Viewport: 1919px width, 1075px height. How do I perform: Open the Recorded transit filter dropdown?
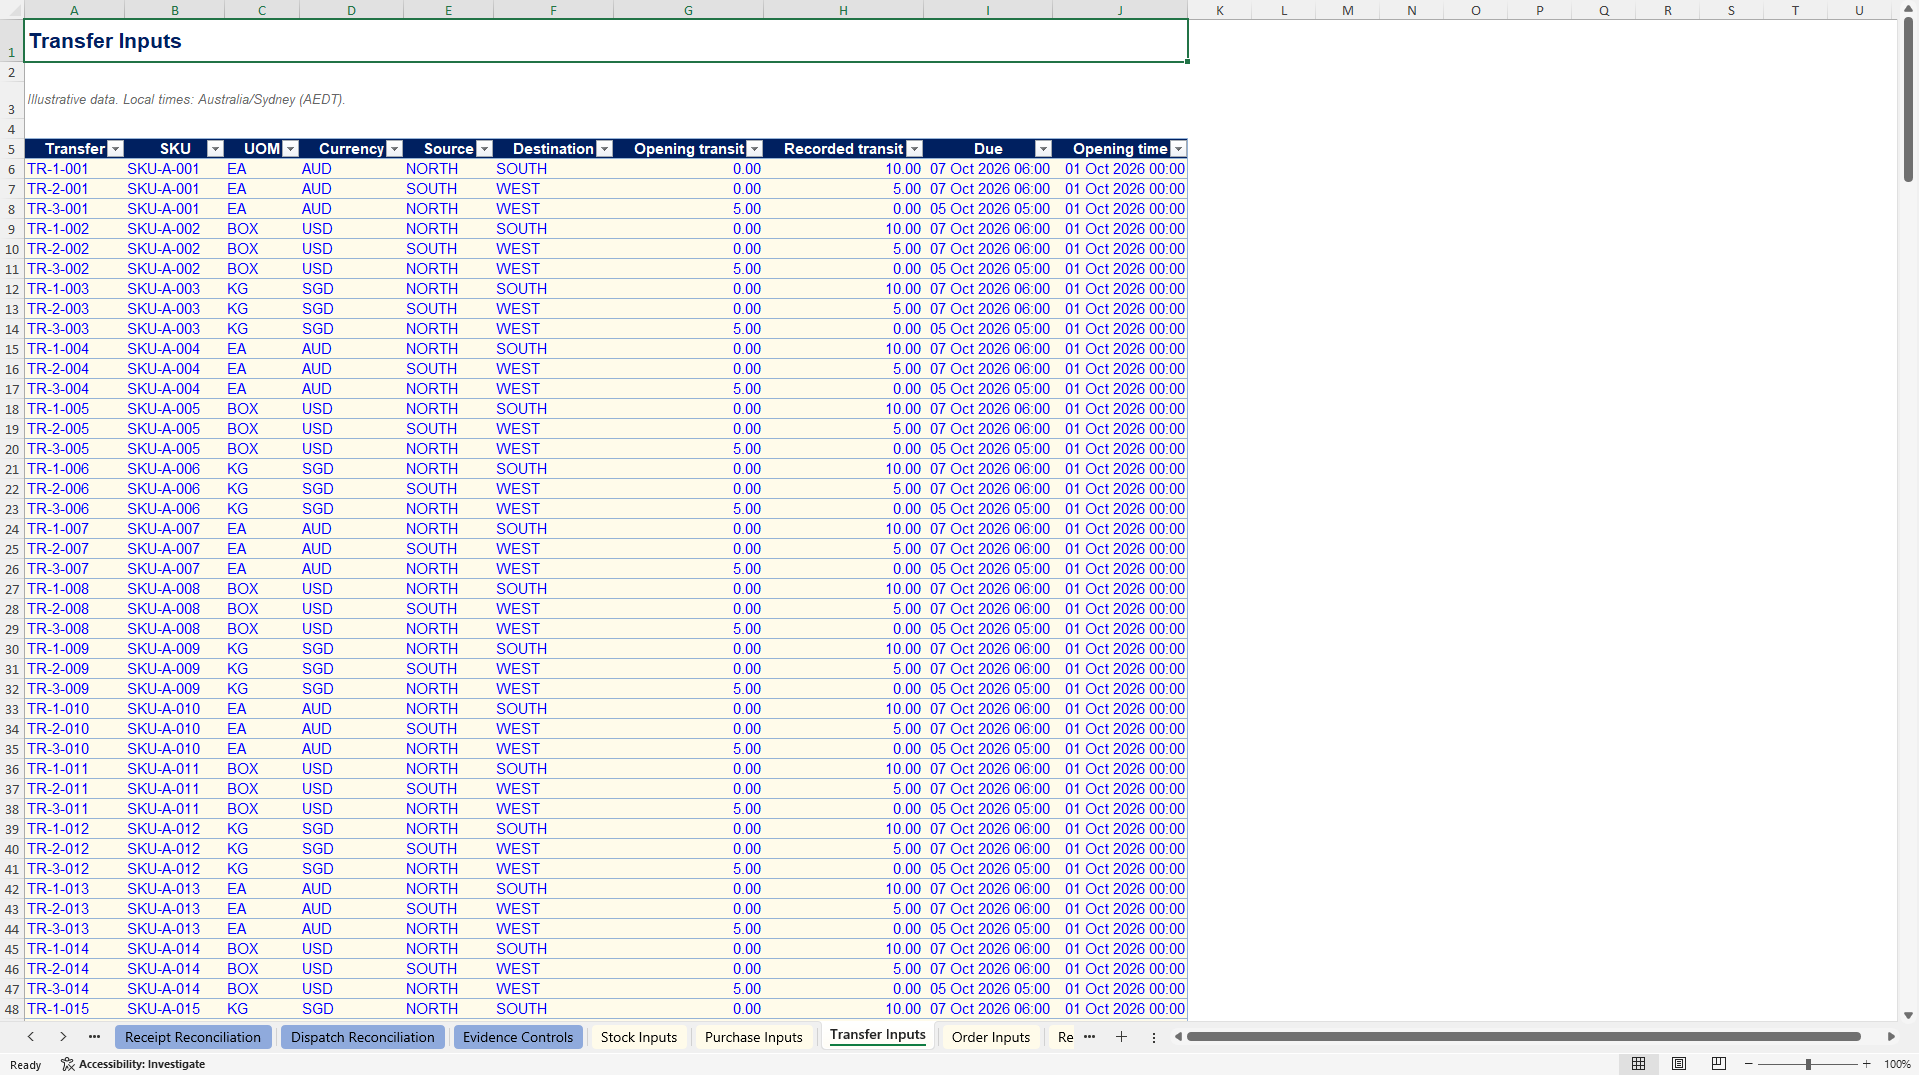point(914,149)
